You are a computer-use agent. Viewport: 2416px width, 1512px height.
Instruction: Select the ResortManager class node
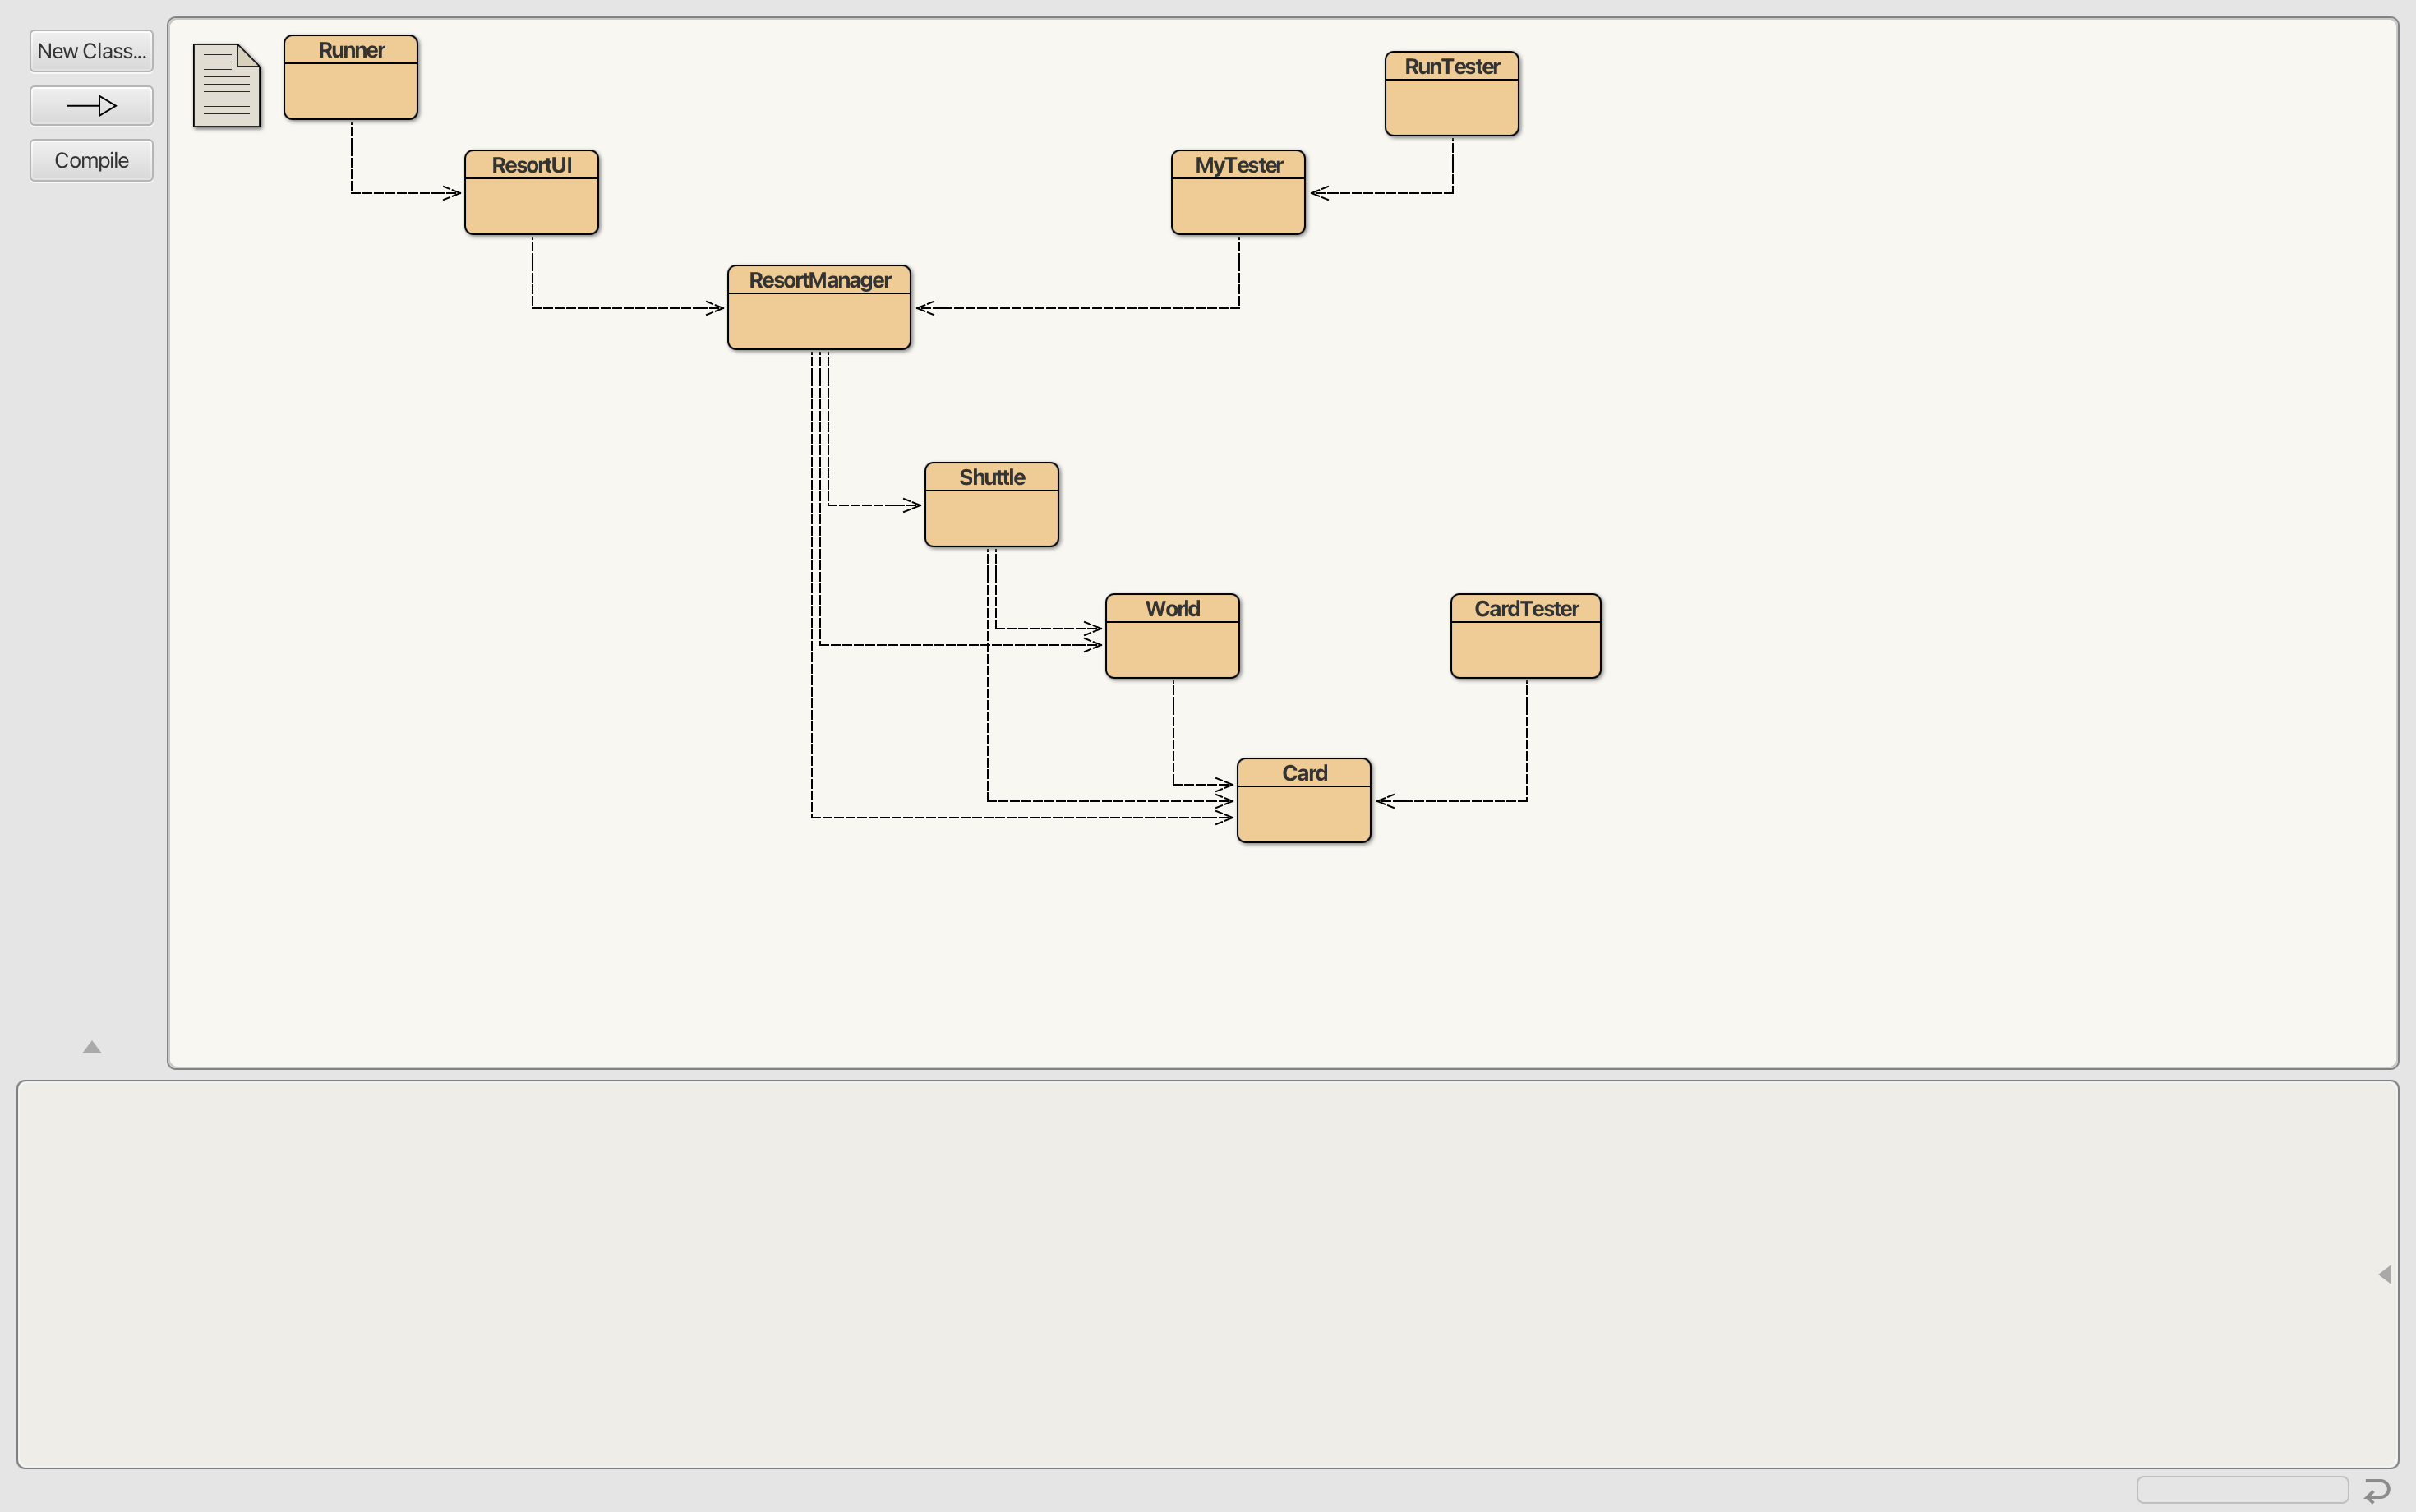pyautogui.click(x=817, y=305)
